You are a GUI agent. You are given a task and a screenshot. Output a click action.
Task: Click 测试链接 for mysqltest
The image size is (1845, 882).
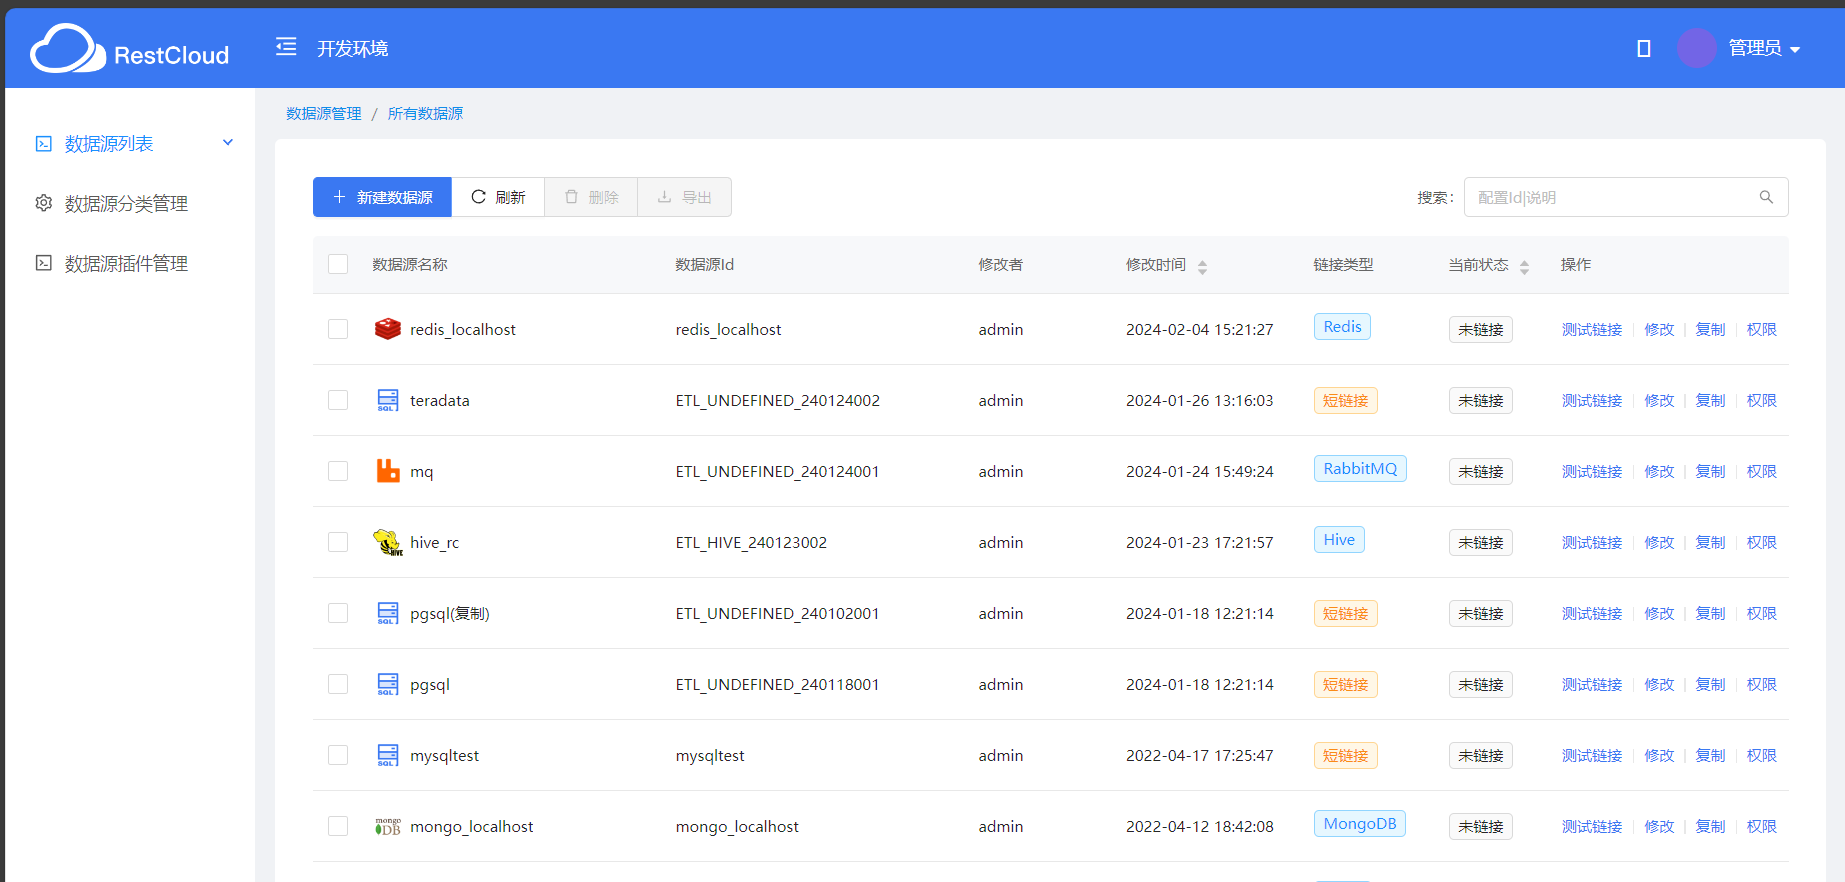point(1591,755)
